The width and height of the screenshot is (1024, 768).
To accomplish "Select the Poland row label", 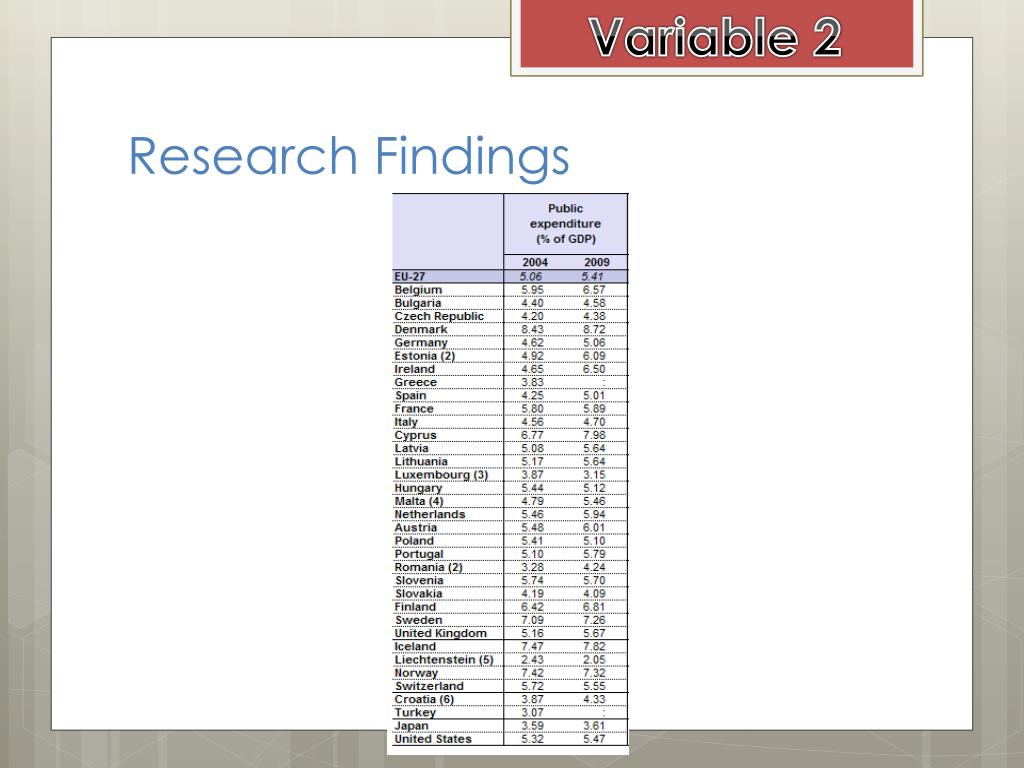I will click(x=414, y=541).
